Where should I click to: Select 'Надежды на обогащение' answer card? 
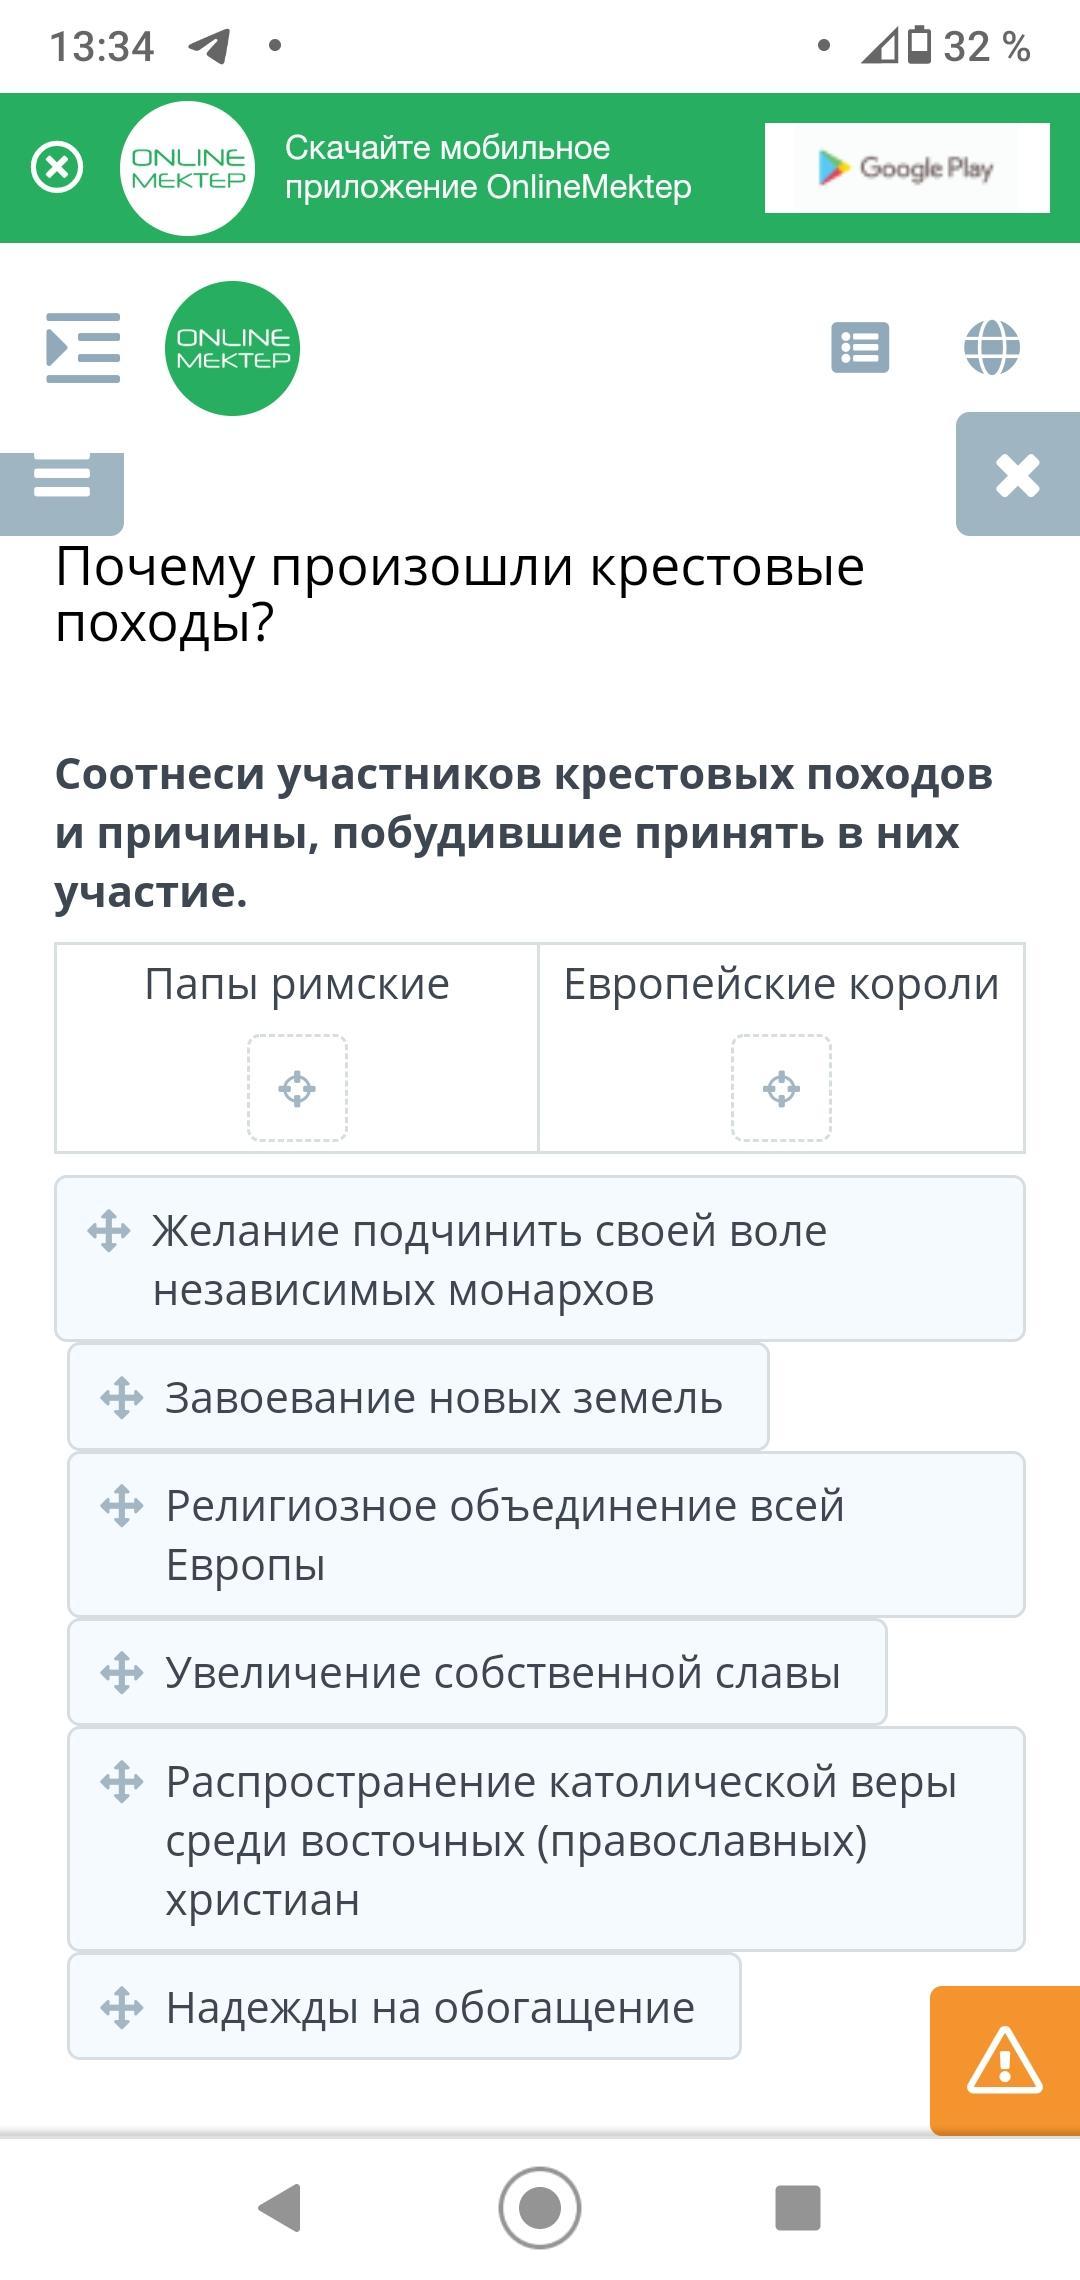[404, 2007]
